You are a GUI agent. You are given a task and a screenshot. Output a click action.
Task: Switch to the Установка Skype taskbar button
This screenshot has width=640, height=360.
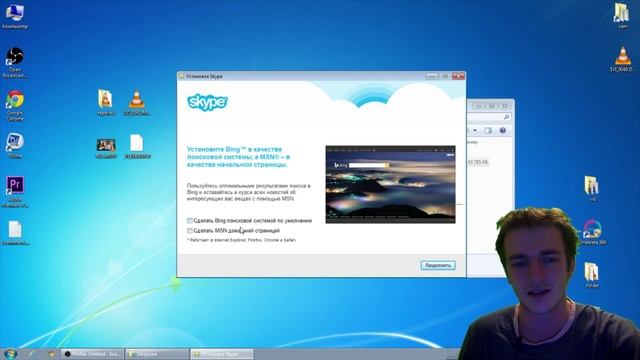click(x=222, y=354)
